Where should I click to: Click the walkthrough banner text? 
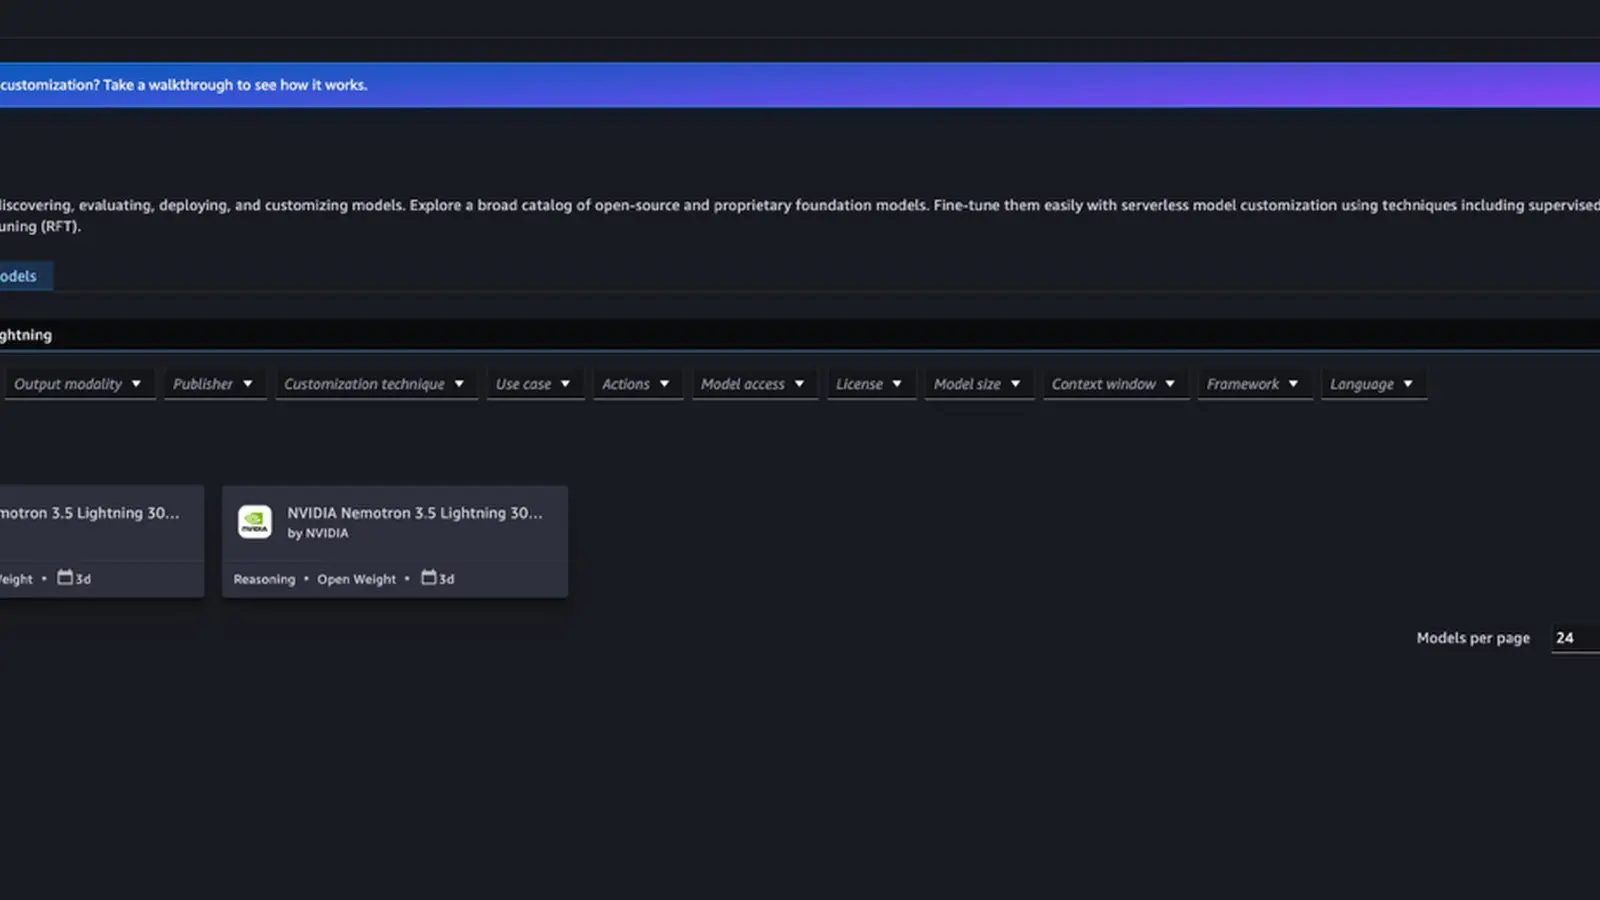pos(184,85)
